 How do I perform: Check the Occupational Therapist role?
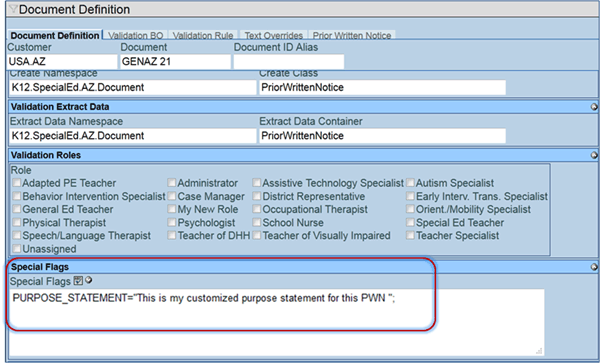point(256,209)
